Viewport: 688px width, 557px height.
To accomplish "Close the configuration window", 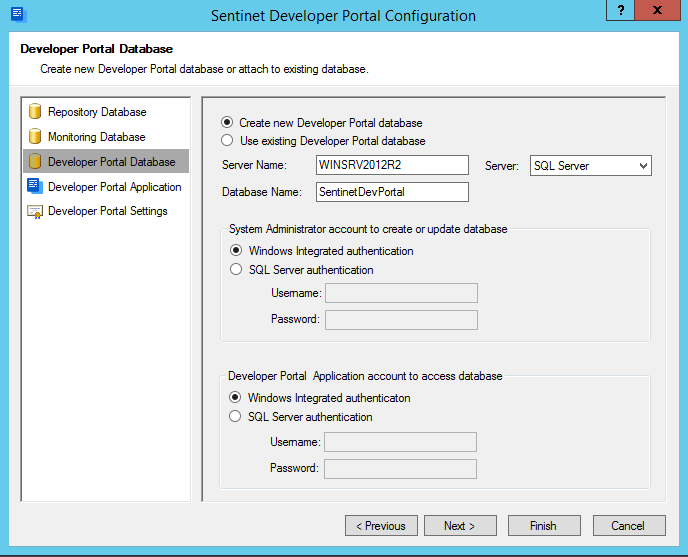I will pos(657,10).
